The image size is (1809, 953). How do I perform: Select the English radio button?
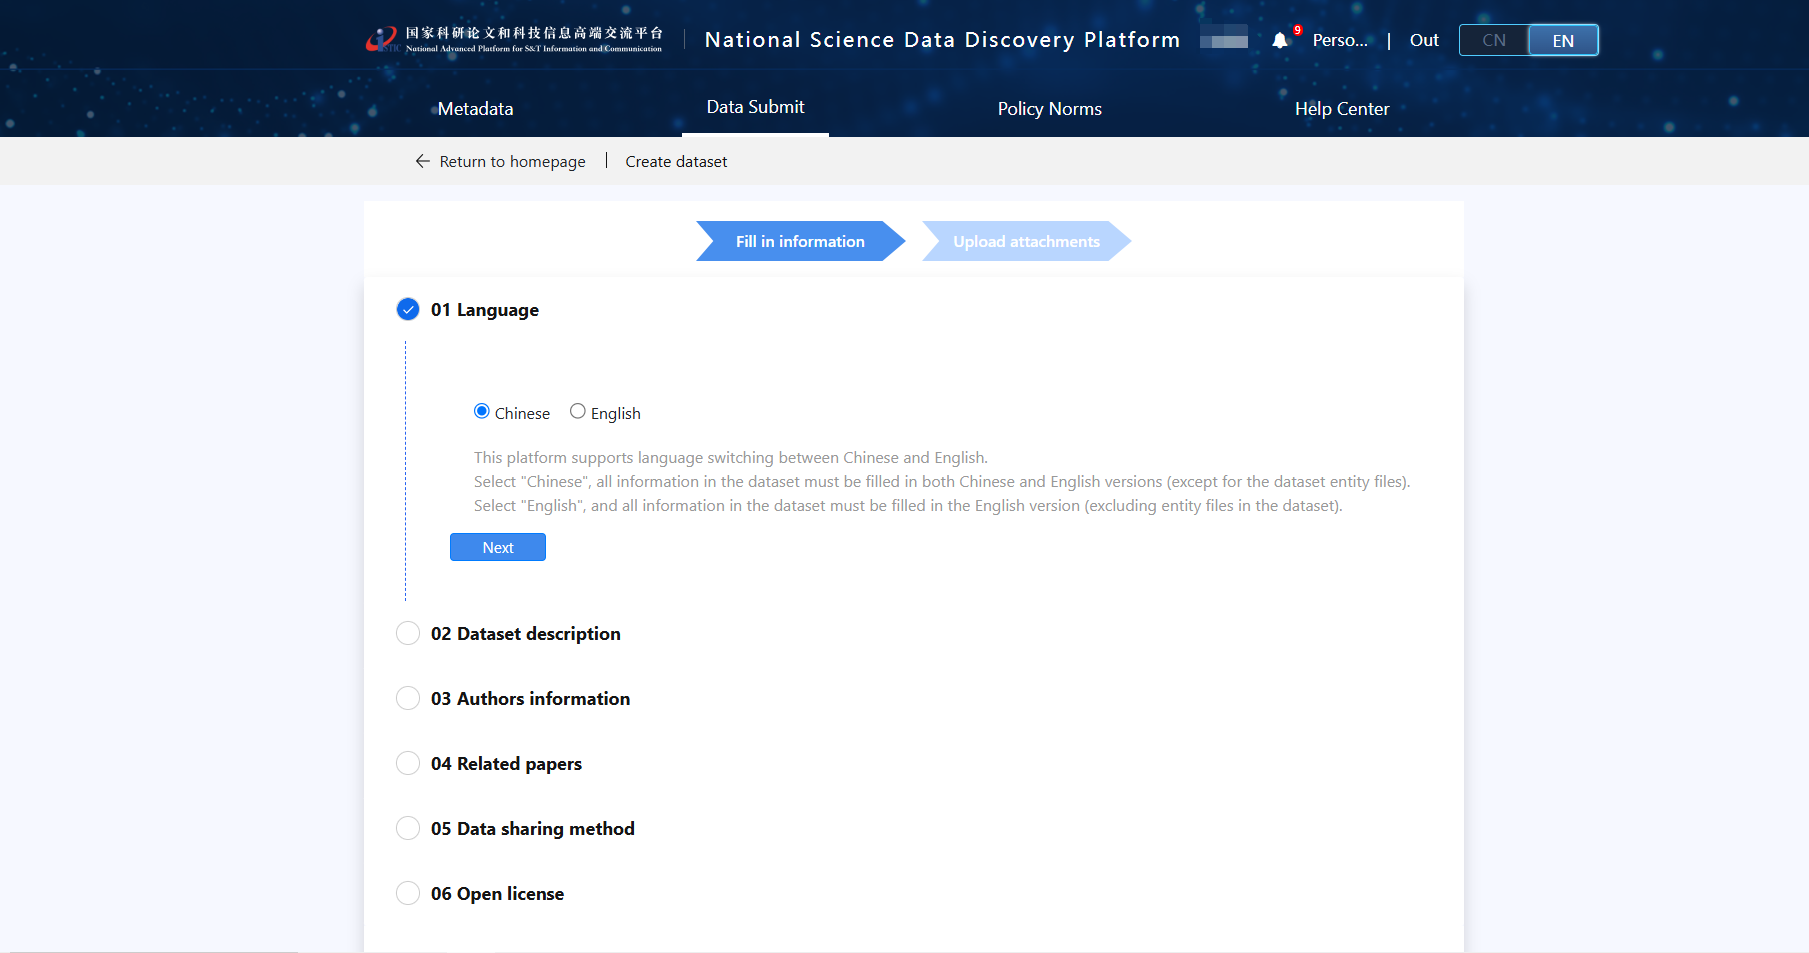(x=578, y=412)
